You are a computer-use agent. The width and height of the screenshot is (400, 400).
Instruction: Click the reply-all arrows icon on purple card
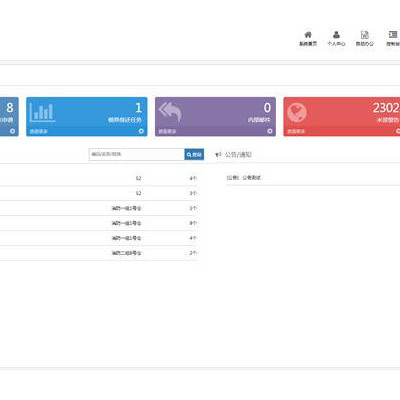[170, 111]
